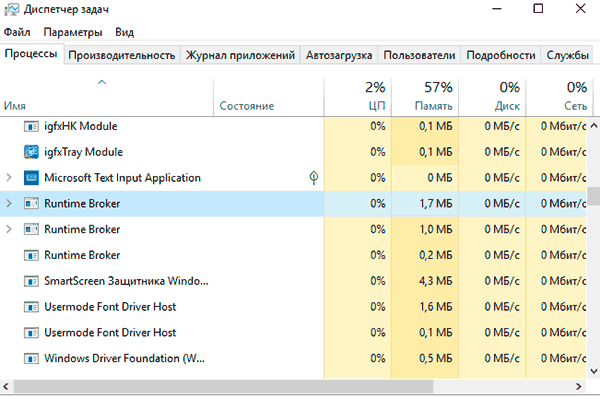Viewport: 600px width, 399px height.
Task: Close the Диспетчер задач window
Action: tap(580, 8)
